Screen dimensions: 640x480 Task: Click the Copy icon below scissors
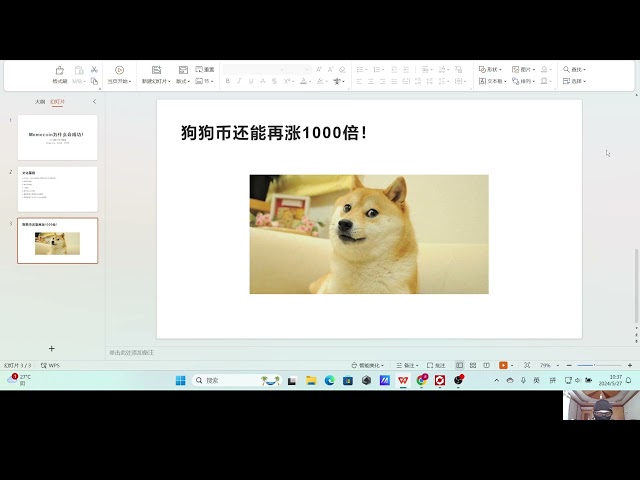point(94,81)
